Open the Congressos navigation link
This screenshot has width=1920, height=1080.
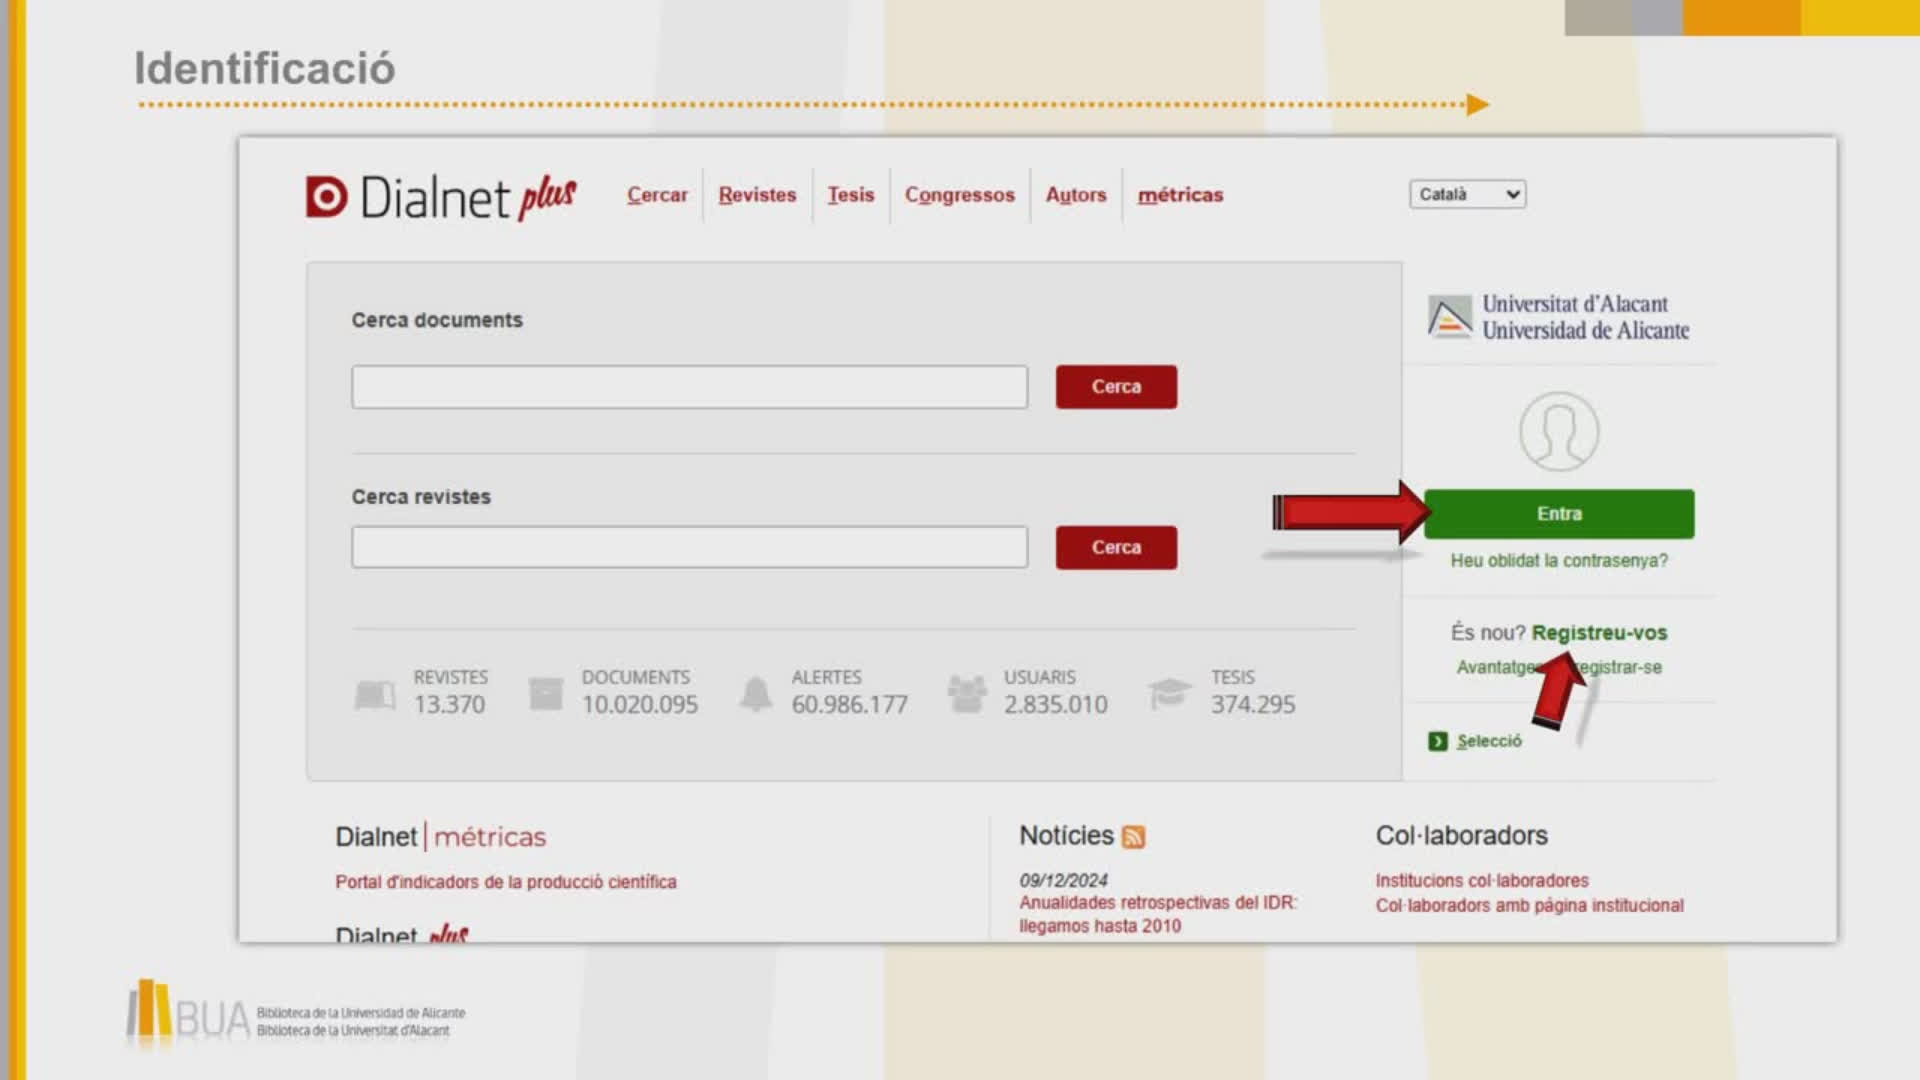(959, 195)
